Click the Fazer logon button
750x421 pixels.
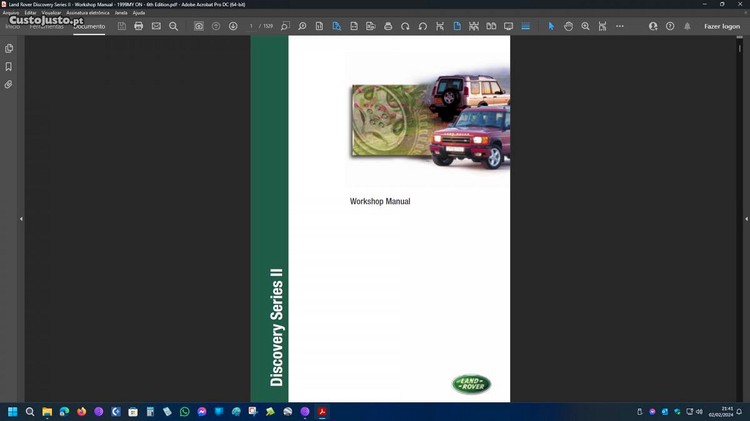721,26
